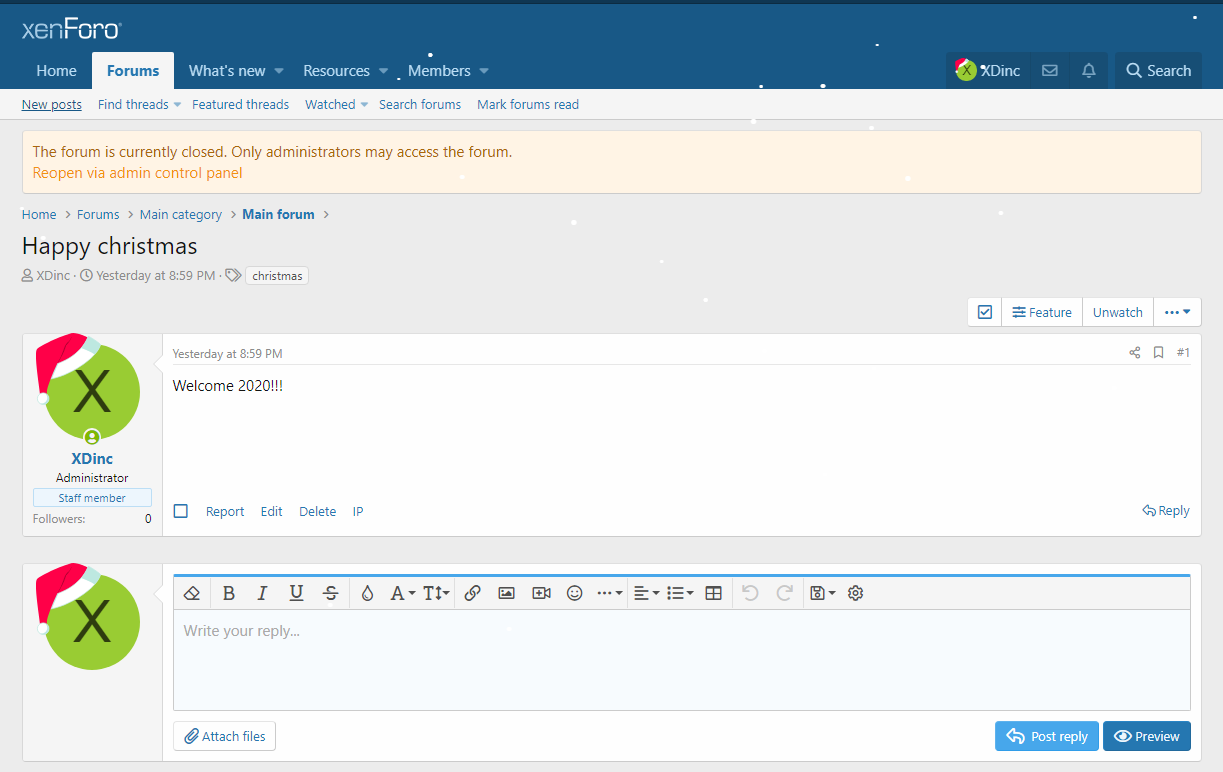Open the more options ellipsis menu beside Unwatch

coord(1177,312)
